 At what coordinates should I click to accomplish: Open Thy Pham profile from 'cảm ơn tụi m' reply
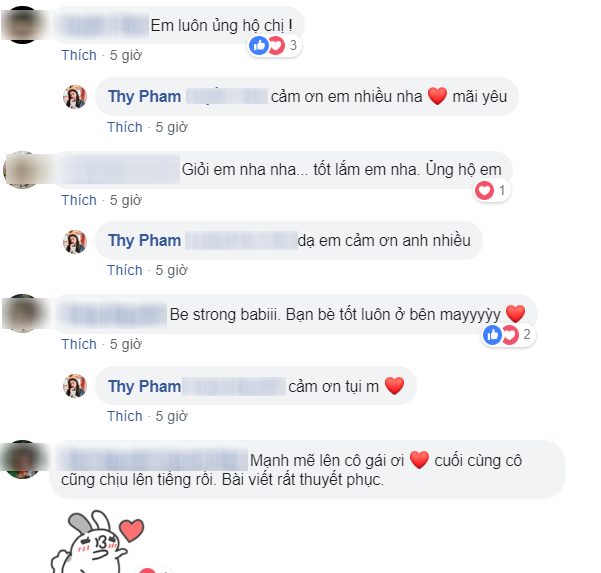click(x=145, y=386)
